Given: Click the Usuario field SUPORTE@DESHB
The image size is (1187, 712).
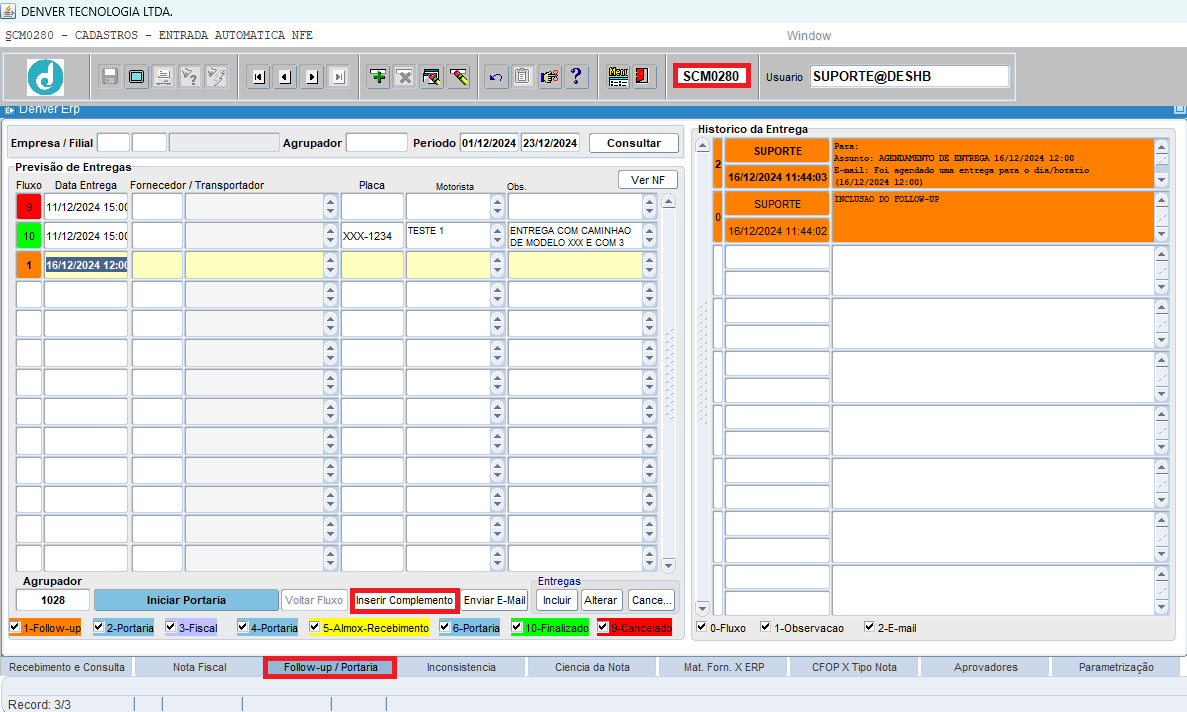Looking at the screenshot, I should click(x=909, y=76).
